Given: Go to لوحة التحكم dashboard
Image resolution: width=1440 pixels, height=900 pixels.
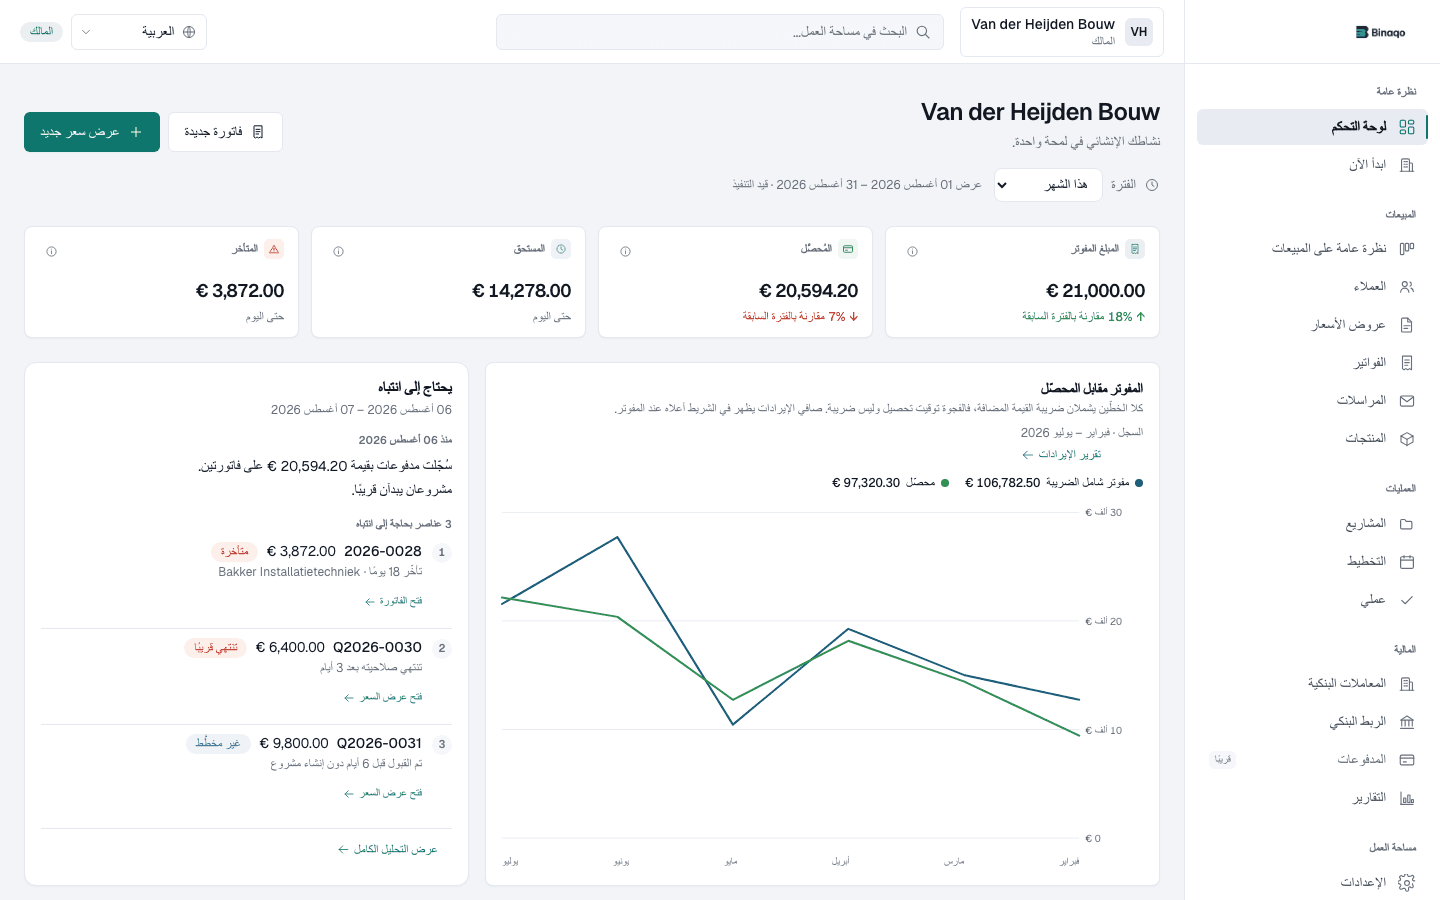Looking at the screenshot, I should click(1312, 127).
